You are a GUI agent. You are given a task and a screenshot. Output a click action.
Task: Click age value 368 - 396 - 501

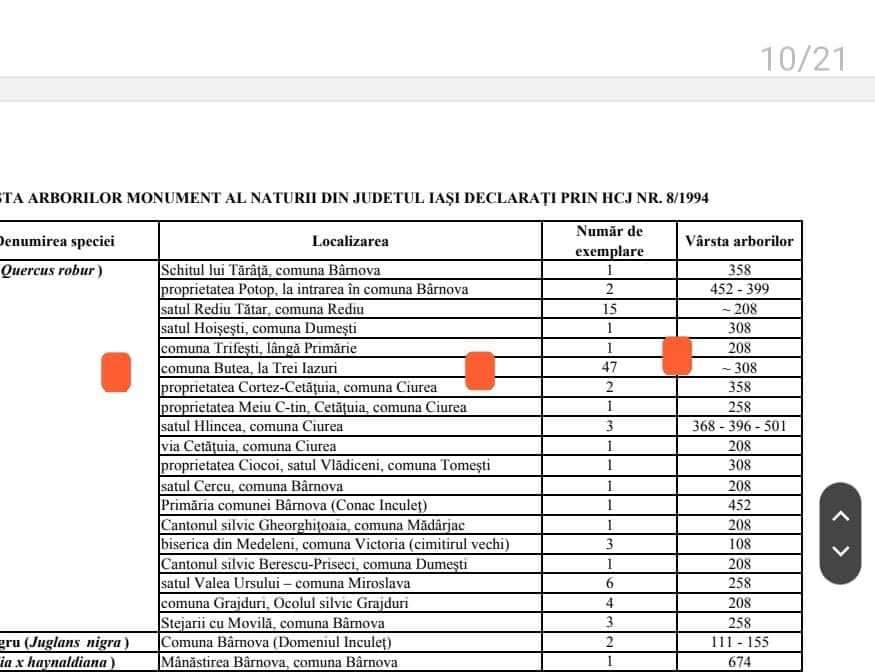(739, 426)
